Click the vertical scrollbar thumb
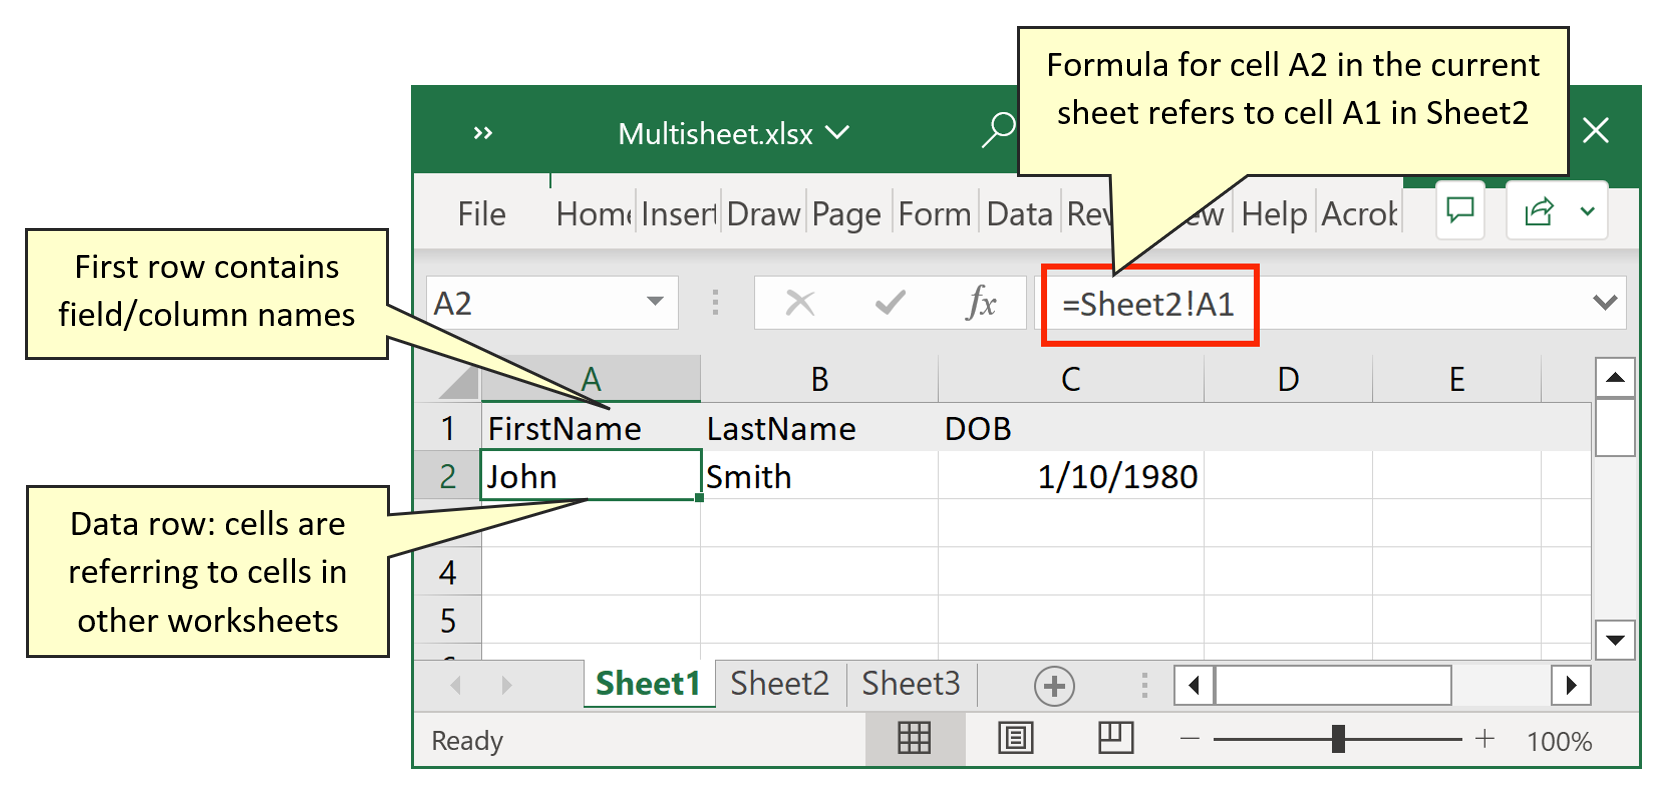 (x=1615, y=427)
